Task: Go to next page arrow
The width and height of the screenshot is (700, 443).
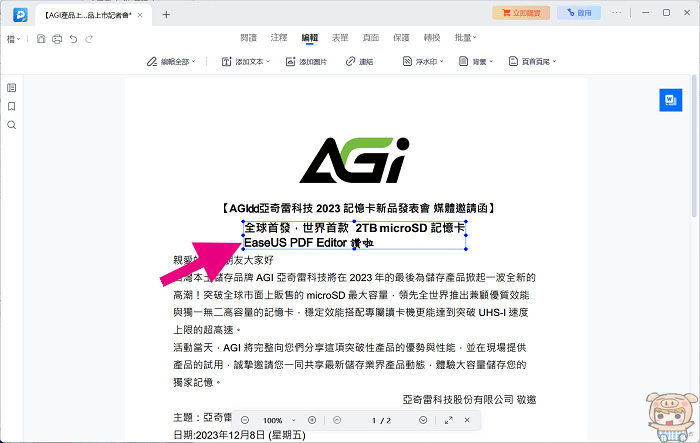Action: point(423,420)
